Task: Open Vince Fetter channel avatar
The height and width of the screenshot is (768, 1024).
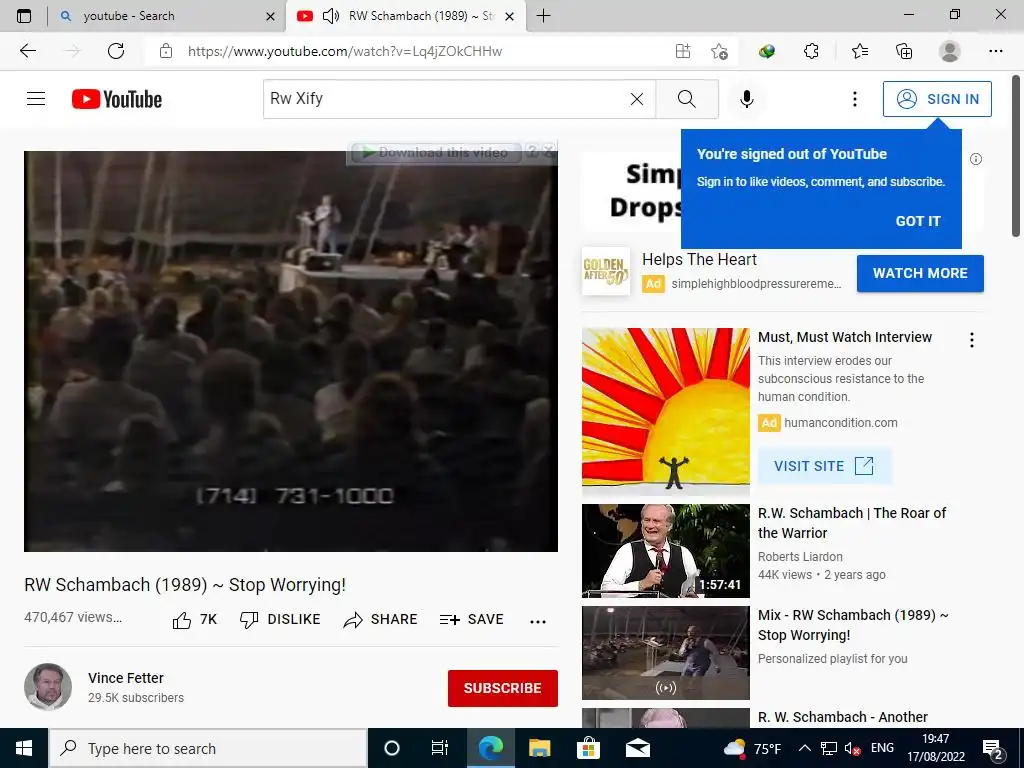Action: coord(48,687)
